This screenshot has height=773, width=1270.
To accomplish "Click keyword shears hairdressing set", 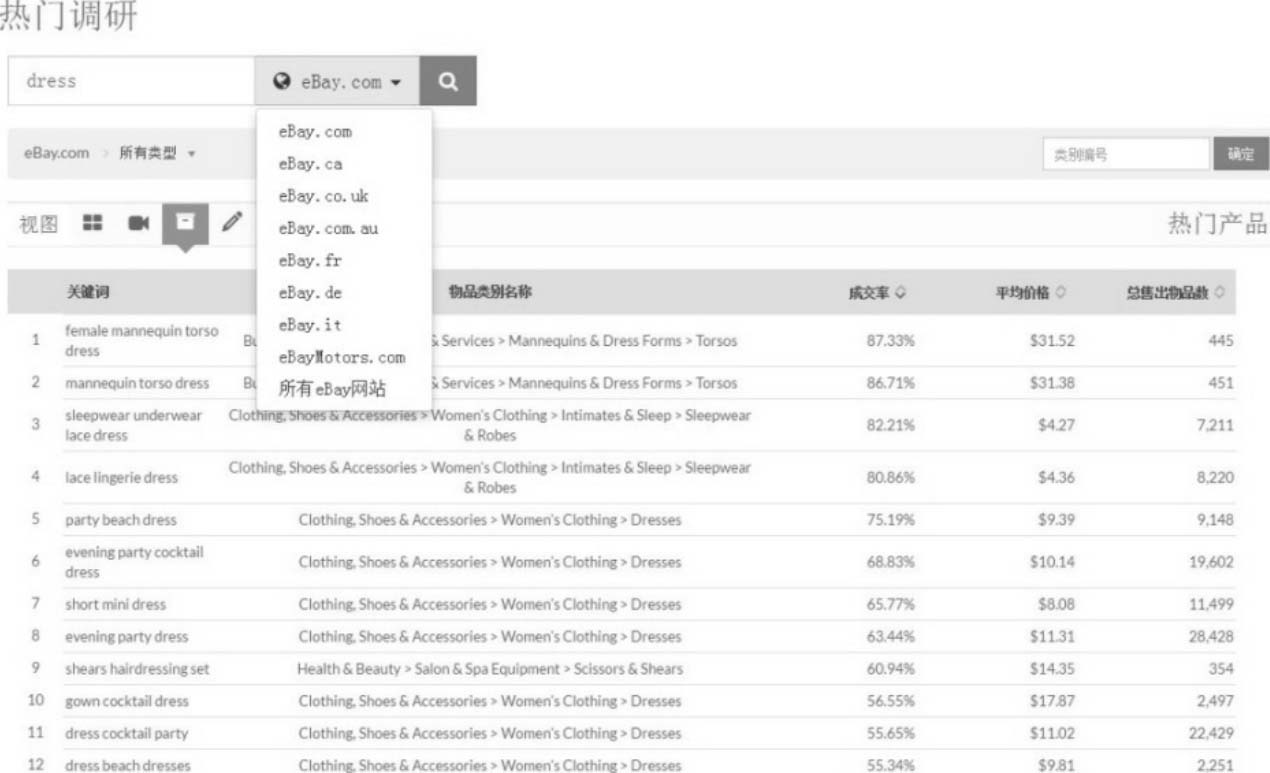I will pos(137,669).
